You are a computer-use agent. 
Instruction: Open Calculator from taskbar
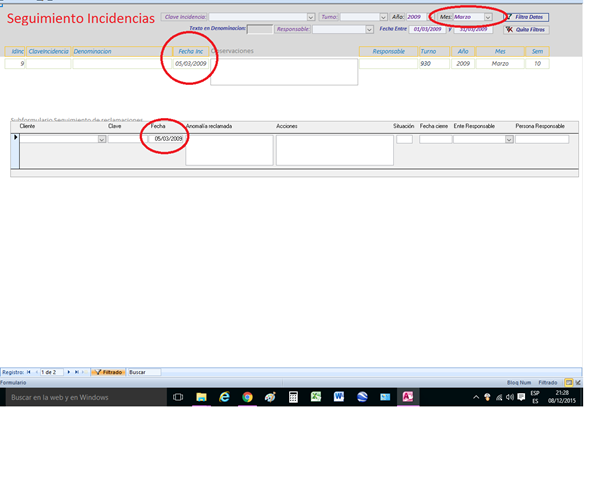coord(293,397)
